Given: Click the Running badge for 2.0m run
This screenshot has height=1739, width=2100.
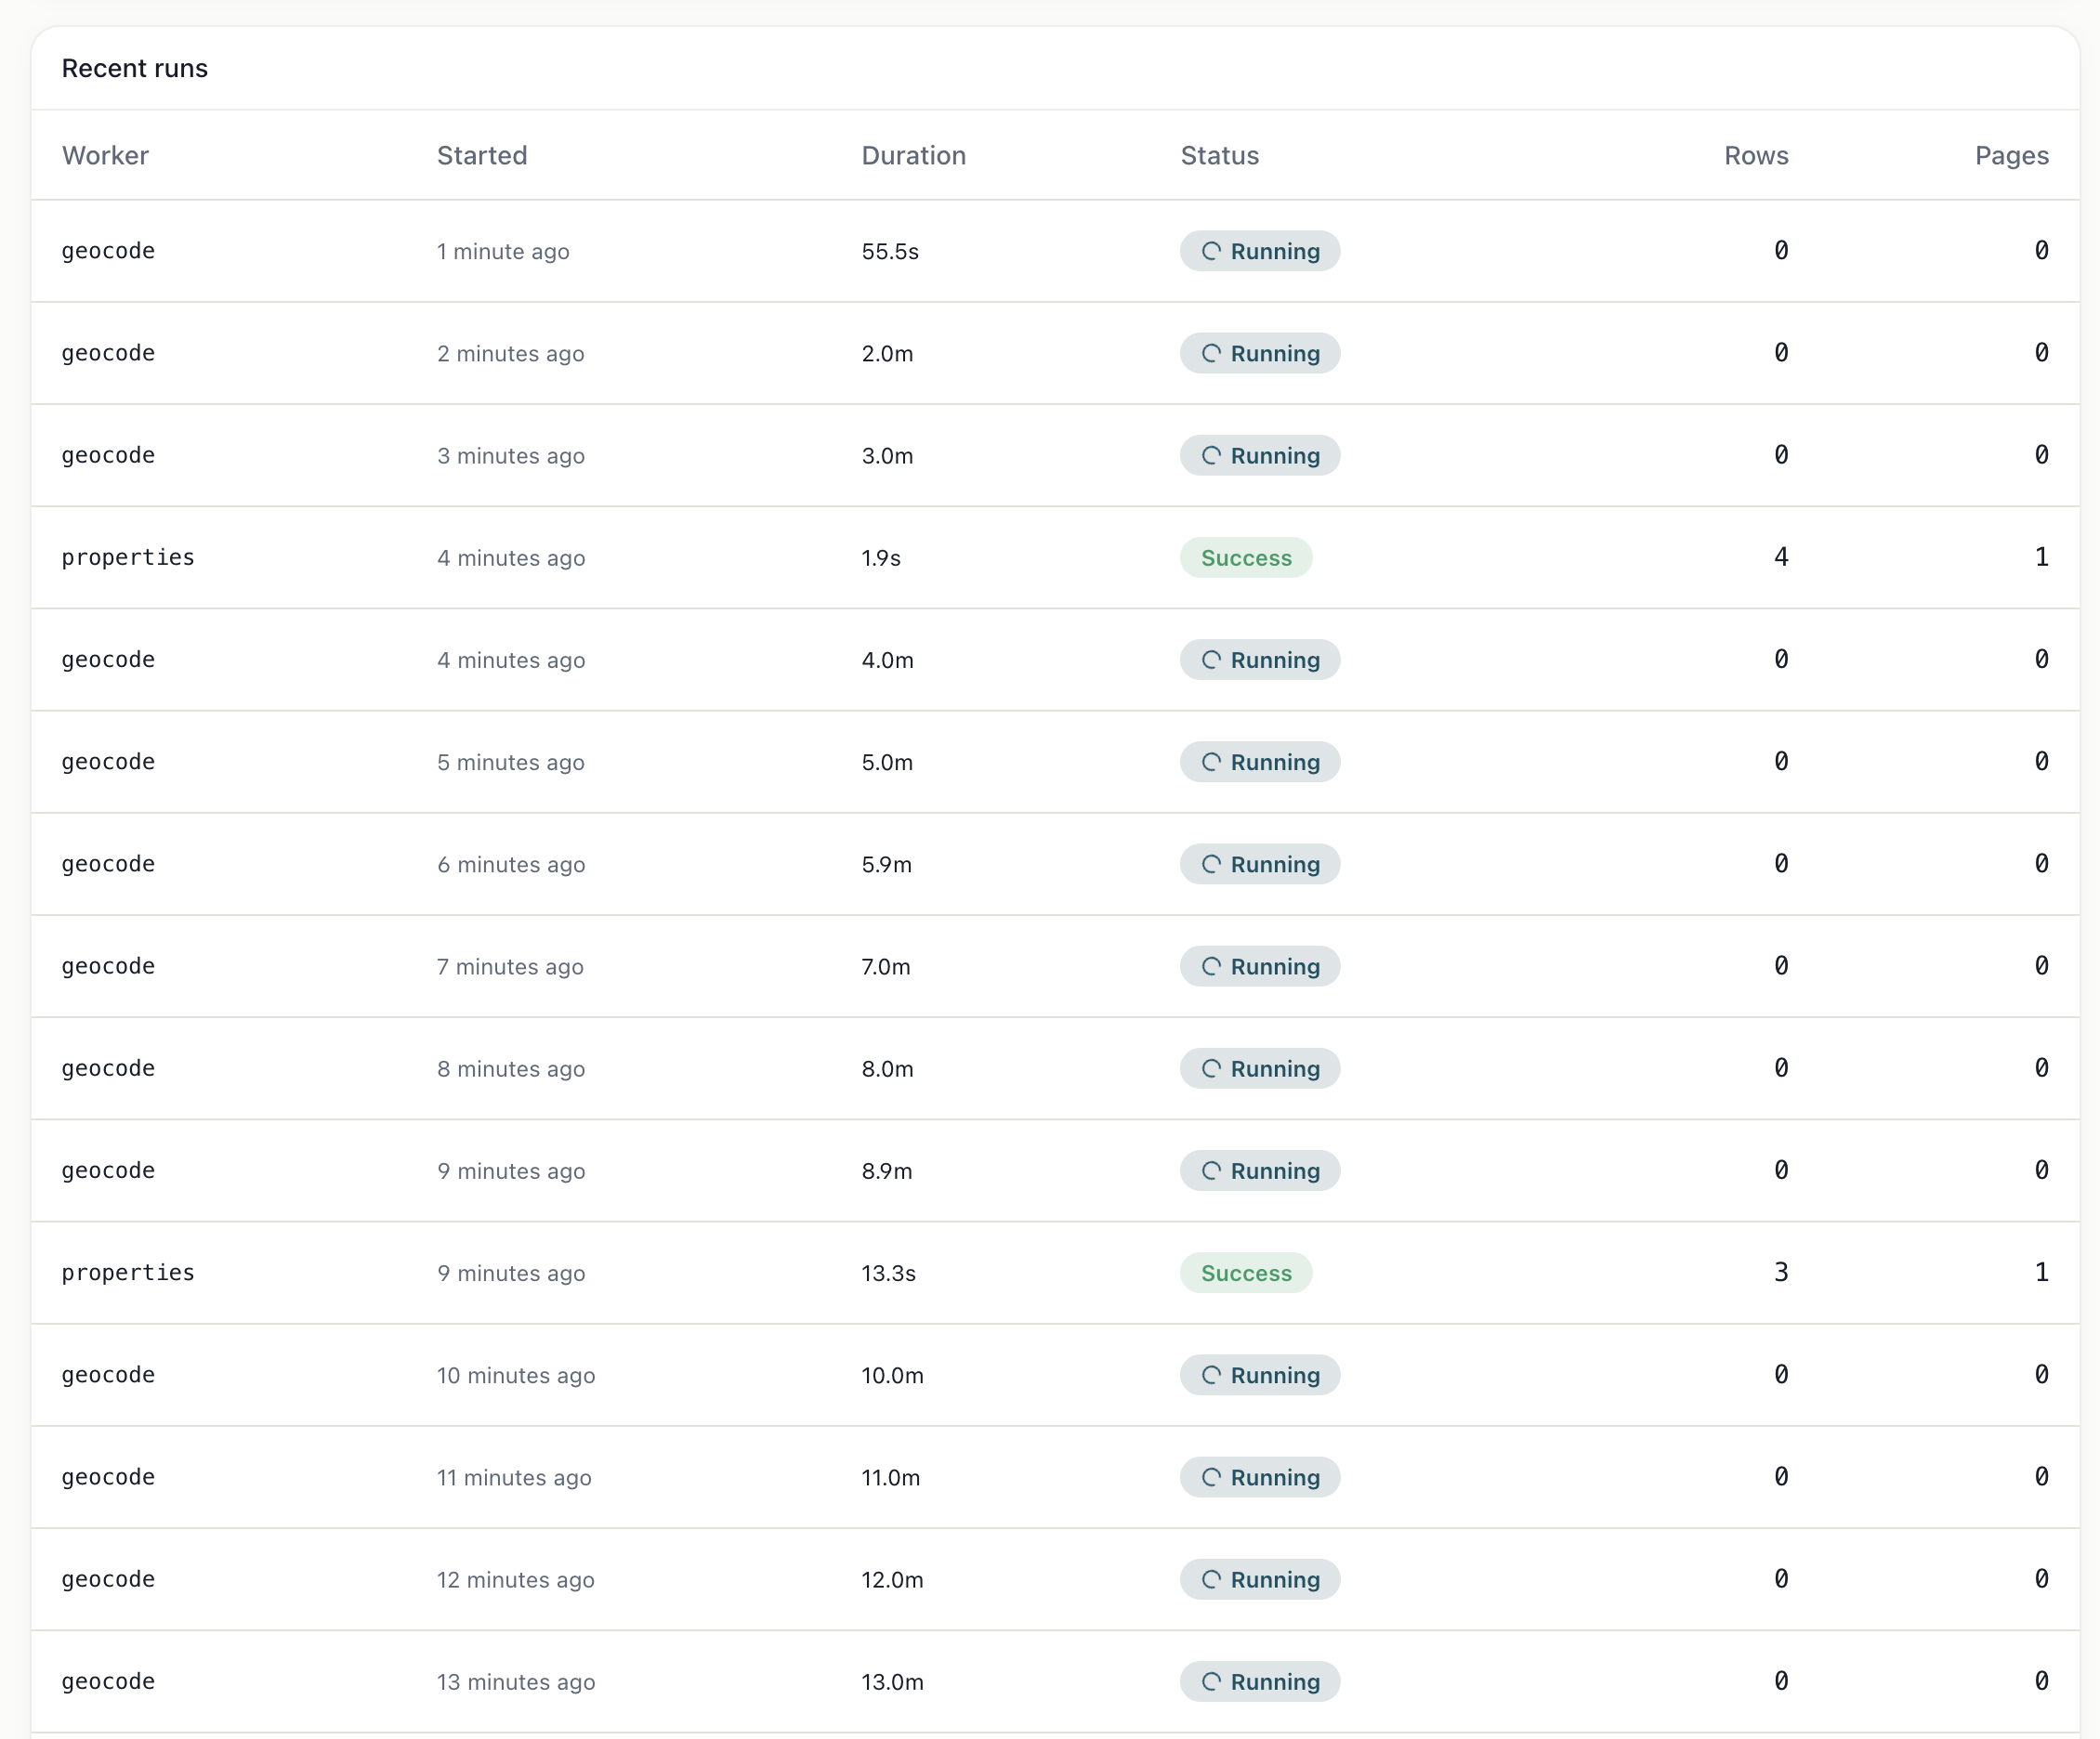Looking at the screenshot, I should [1260, 353].
